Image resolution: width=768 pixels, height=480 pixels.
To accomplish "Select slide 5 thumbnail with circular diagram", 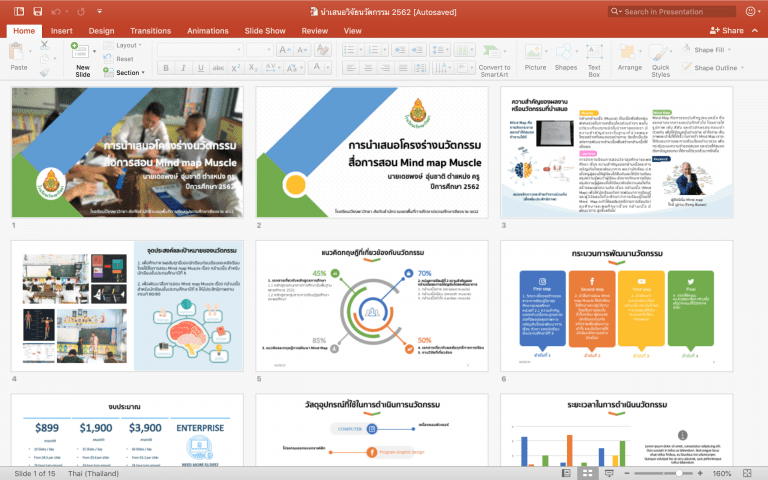I will [x=372, y=306].
